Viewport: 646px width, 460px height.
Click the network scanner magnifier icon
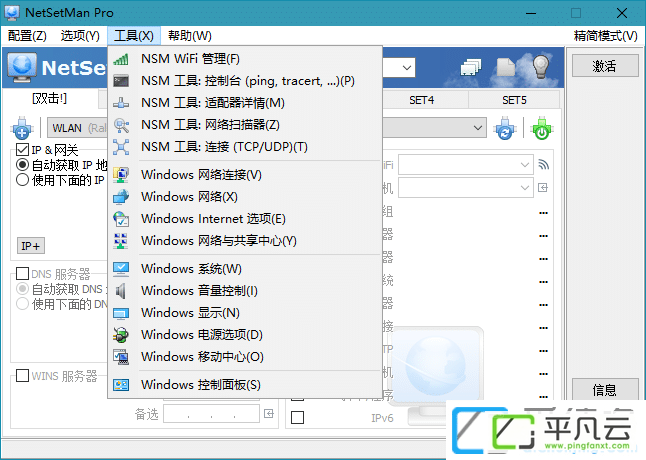click(121, 125)
